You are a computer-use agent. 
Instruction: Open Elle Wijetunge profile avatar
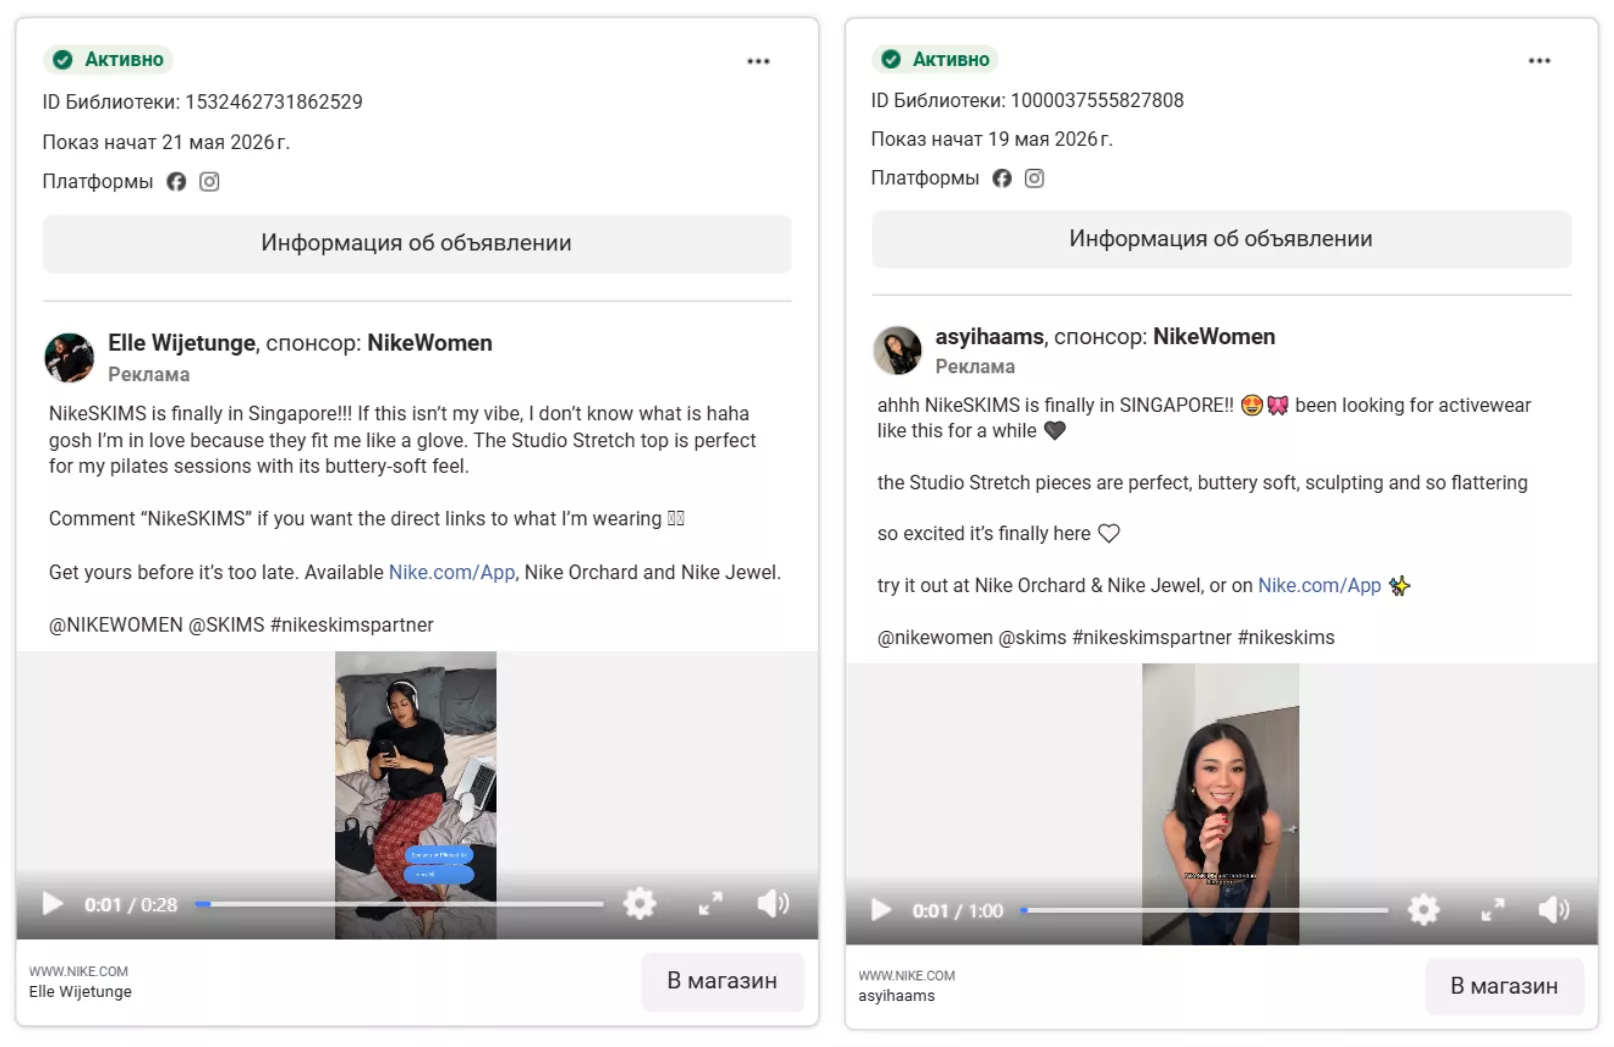[x=69, y=358]
